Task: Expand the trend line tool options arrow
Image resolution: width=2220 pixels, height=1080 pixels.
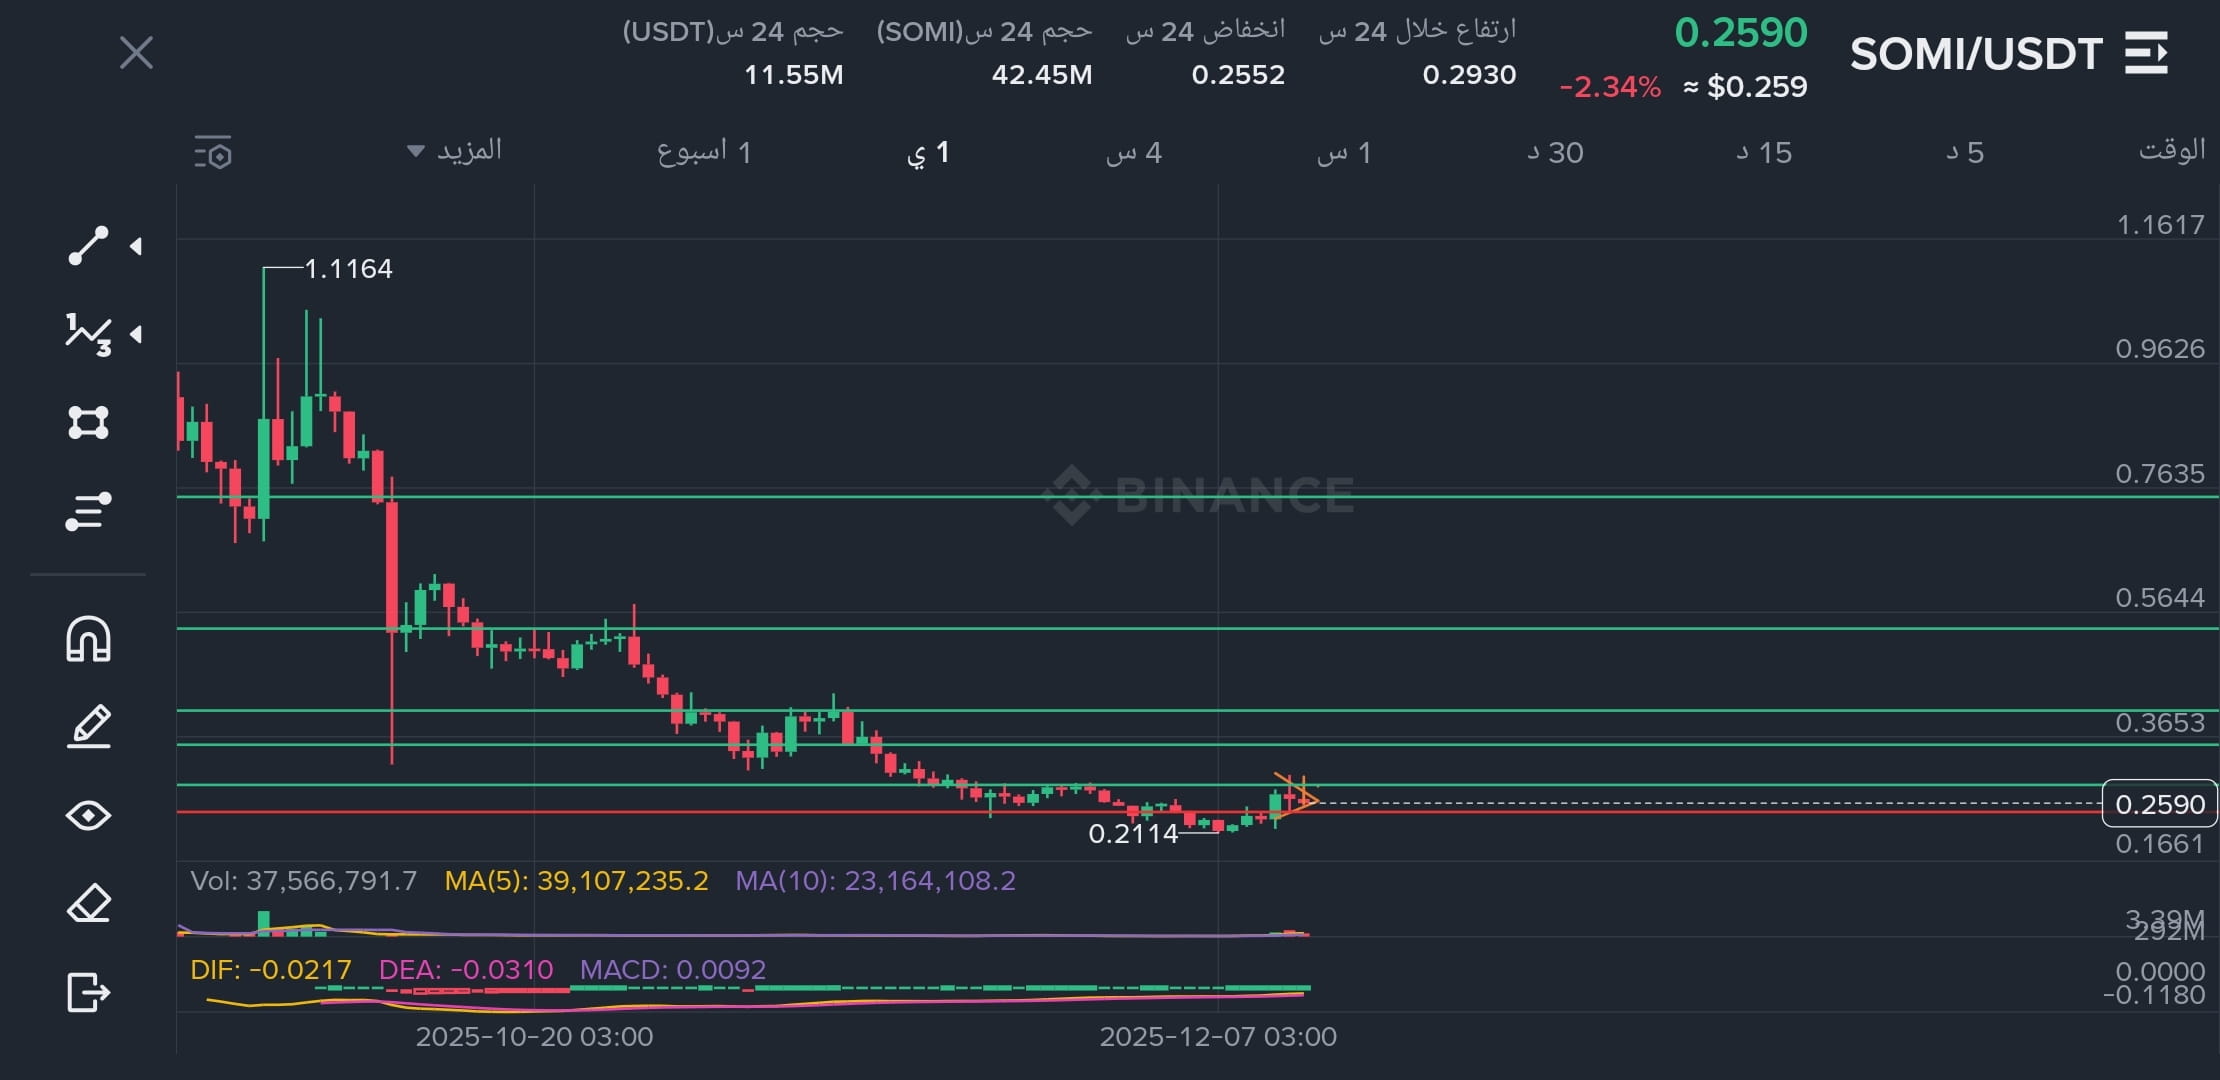Action: [136, 246]
